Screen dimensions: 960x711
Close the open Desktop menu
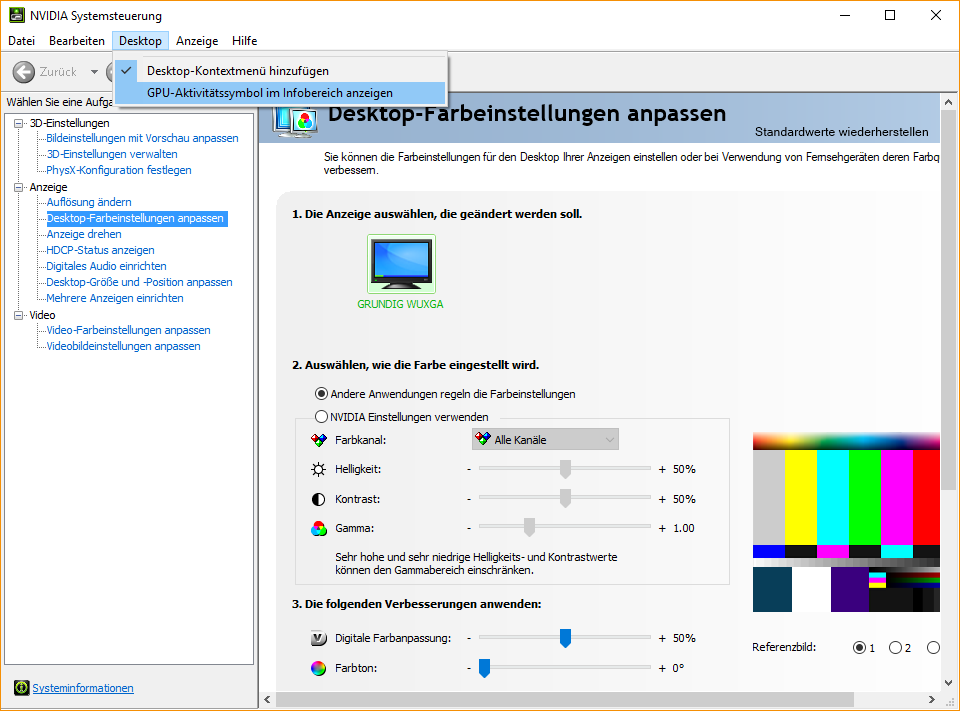[x=140, y=40]
